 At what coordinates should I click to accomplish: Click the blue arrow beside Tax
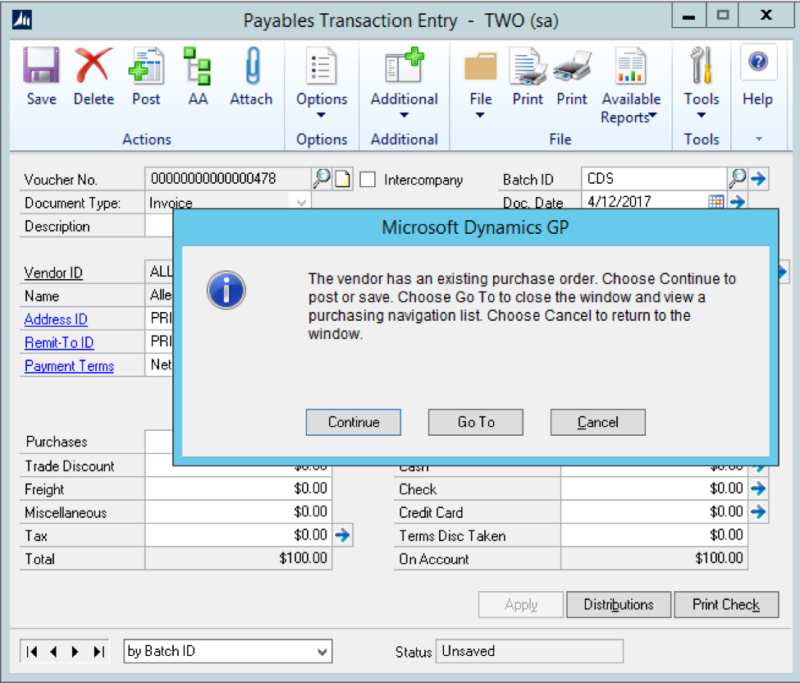click(x=343, y=535)
